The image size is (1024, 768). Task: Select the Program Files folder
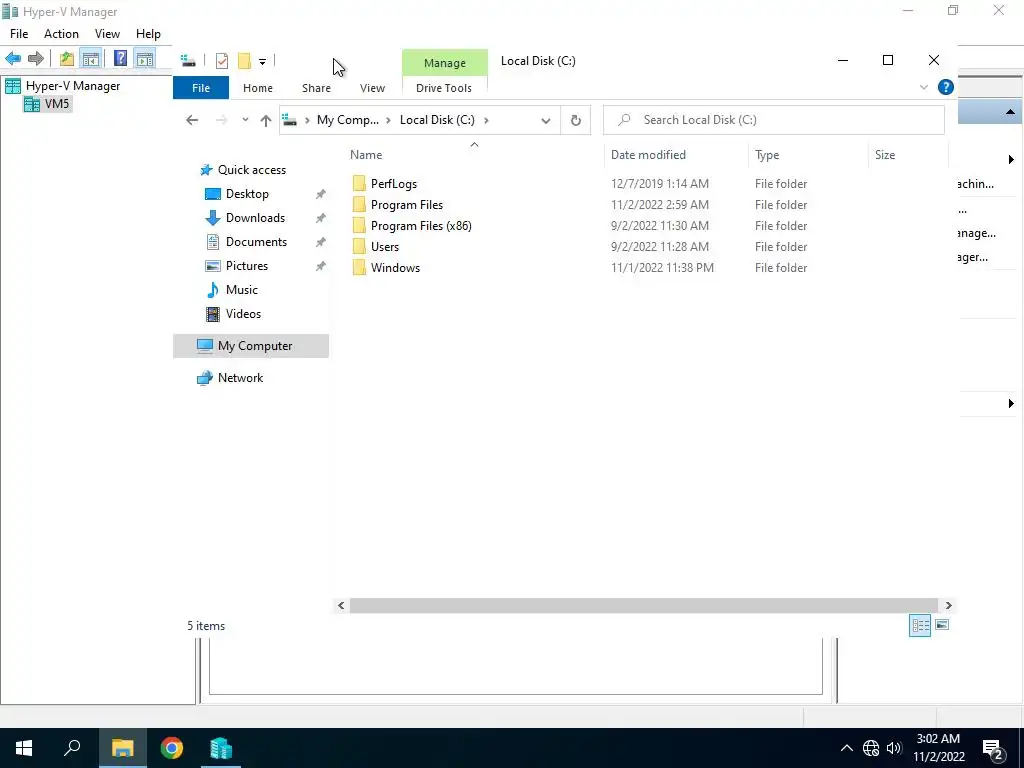[406, 205]
